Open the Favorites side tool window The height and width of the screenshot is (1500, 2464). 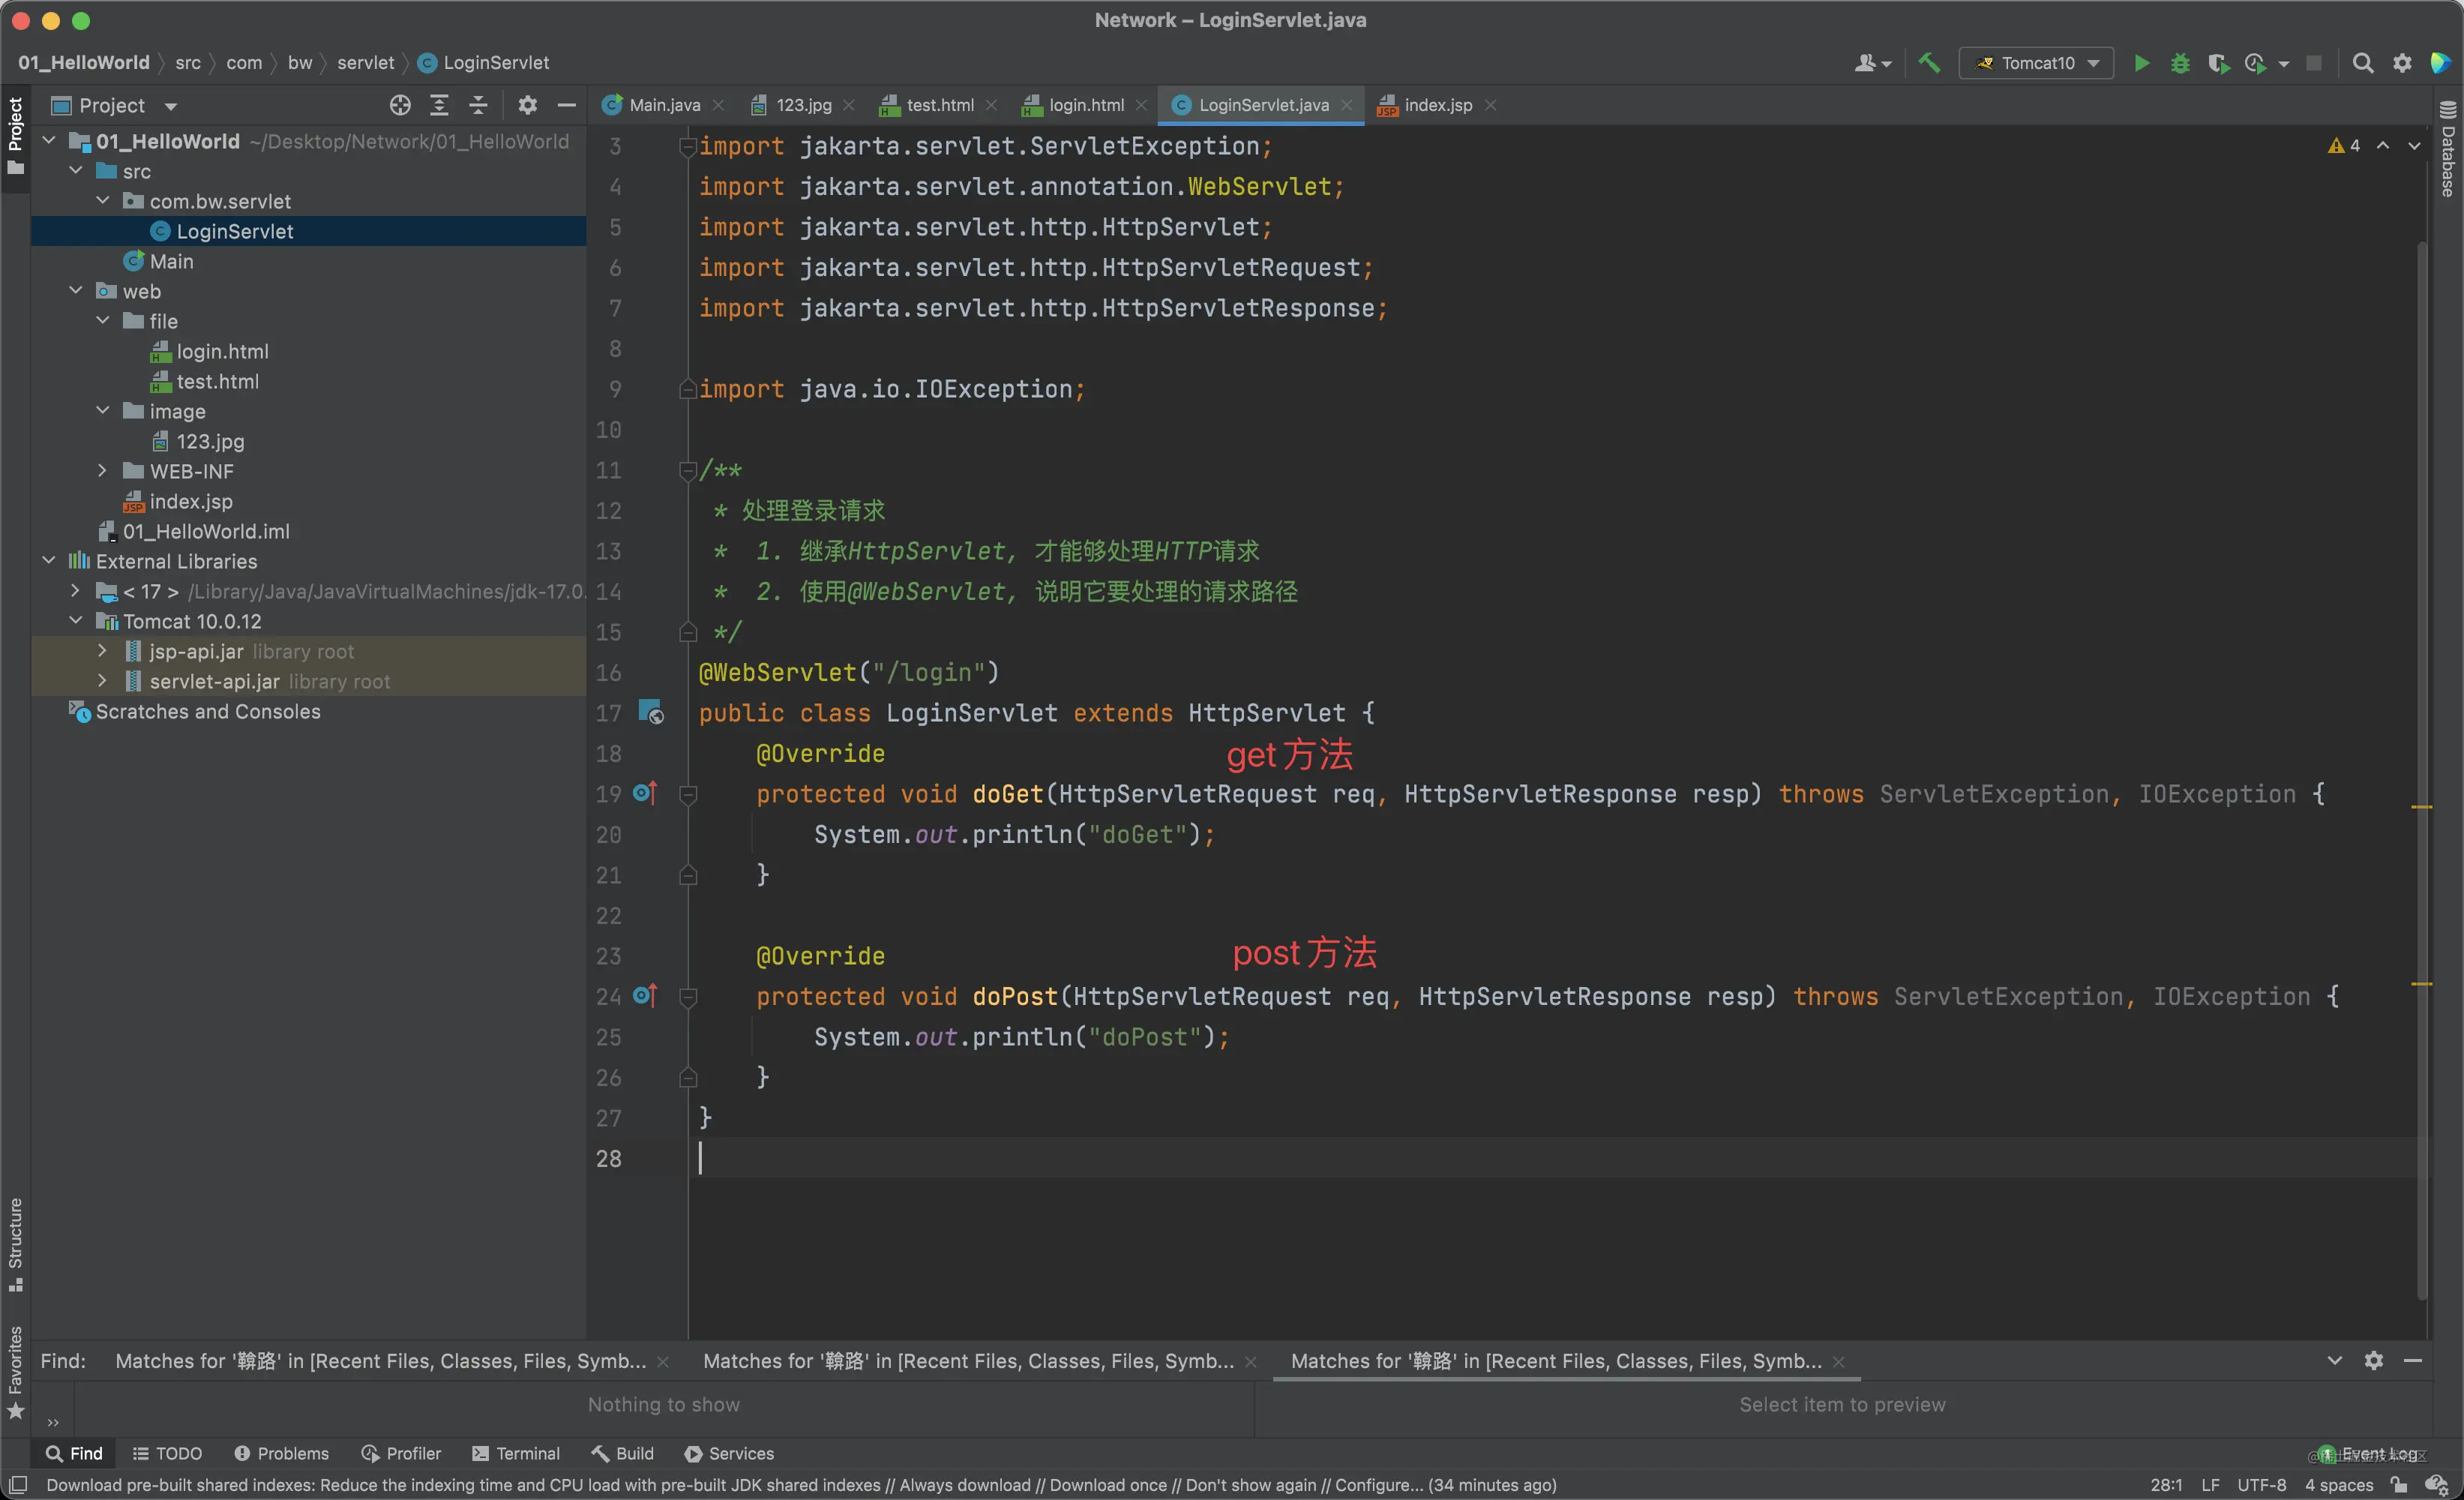click(15, 1372)
